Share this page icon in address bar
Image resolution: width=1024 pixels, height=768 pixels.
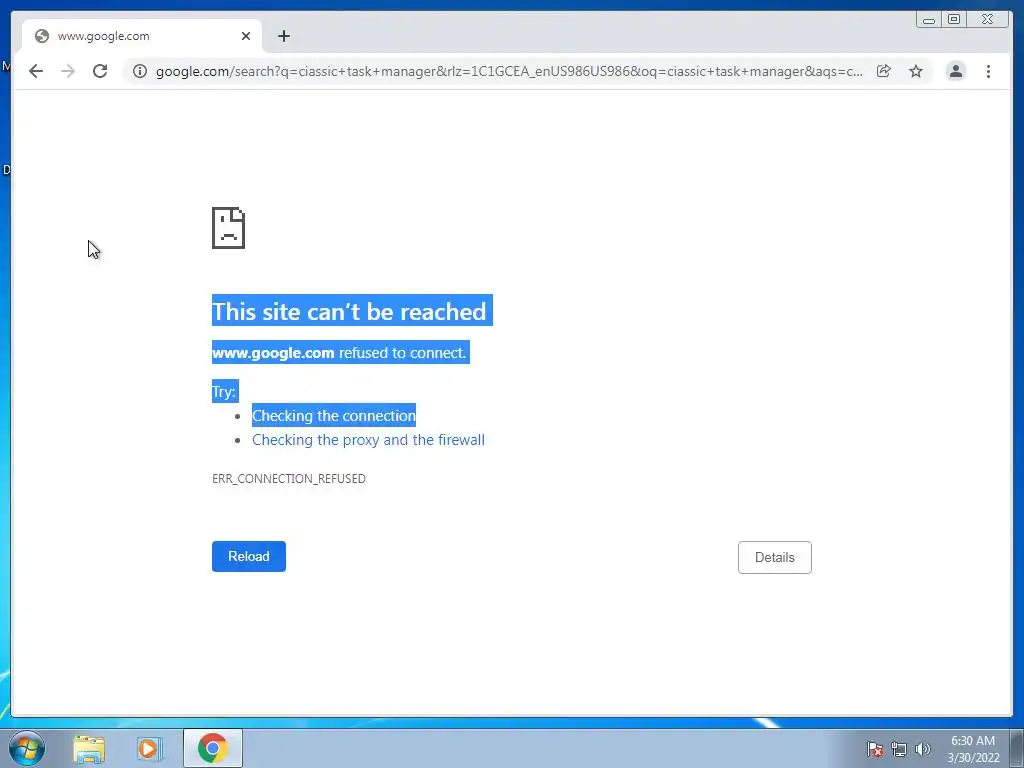(884, 71)
